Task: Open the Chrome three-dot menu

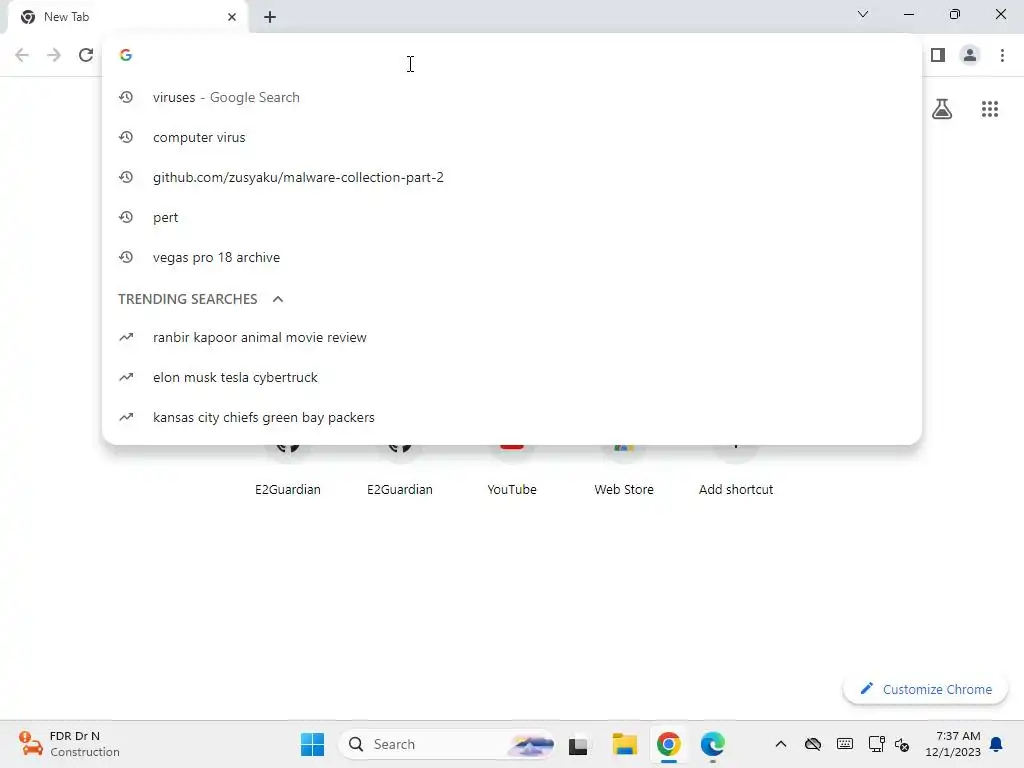Action: click(1002, 55)
